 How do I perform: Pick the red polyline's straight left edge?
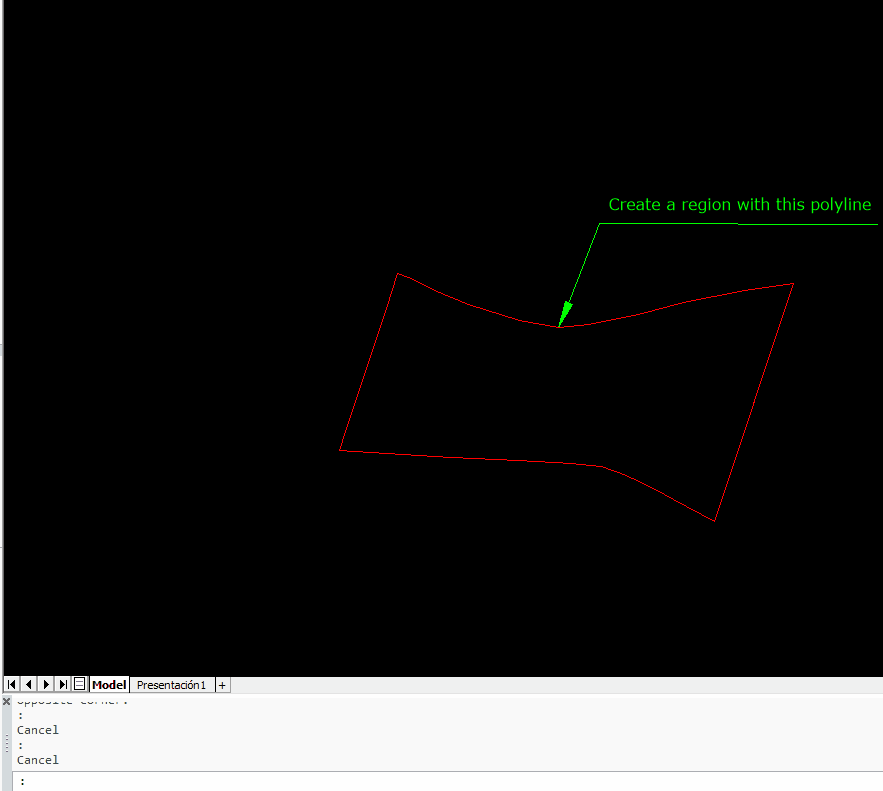point(369,362)
